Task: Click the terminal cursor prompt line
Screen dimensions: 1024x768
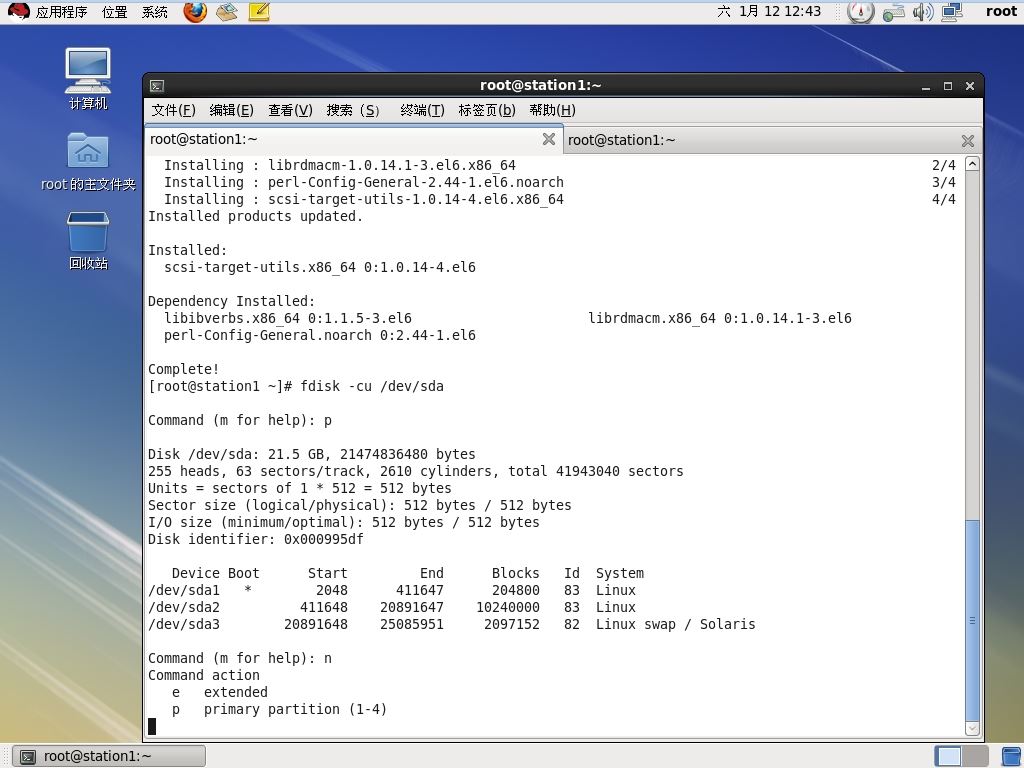Action: coord(152,726)
